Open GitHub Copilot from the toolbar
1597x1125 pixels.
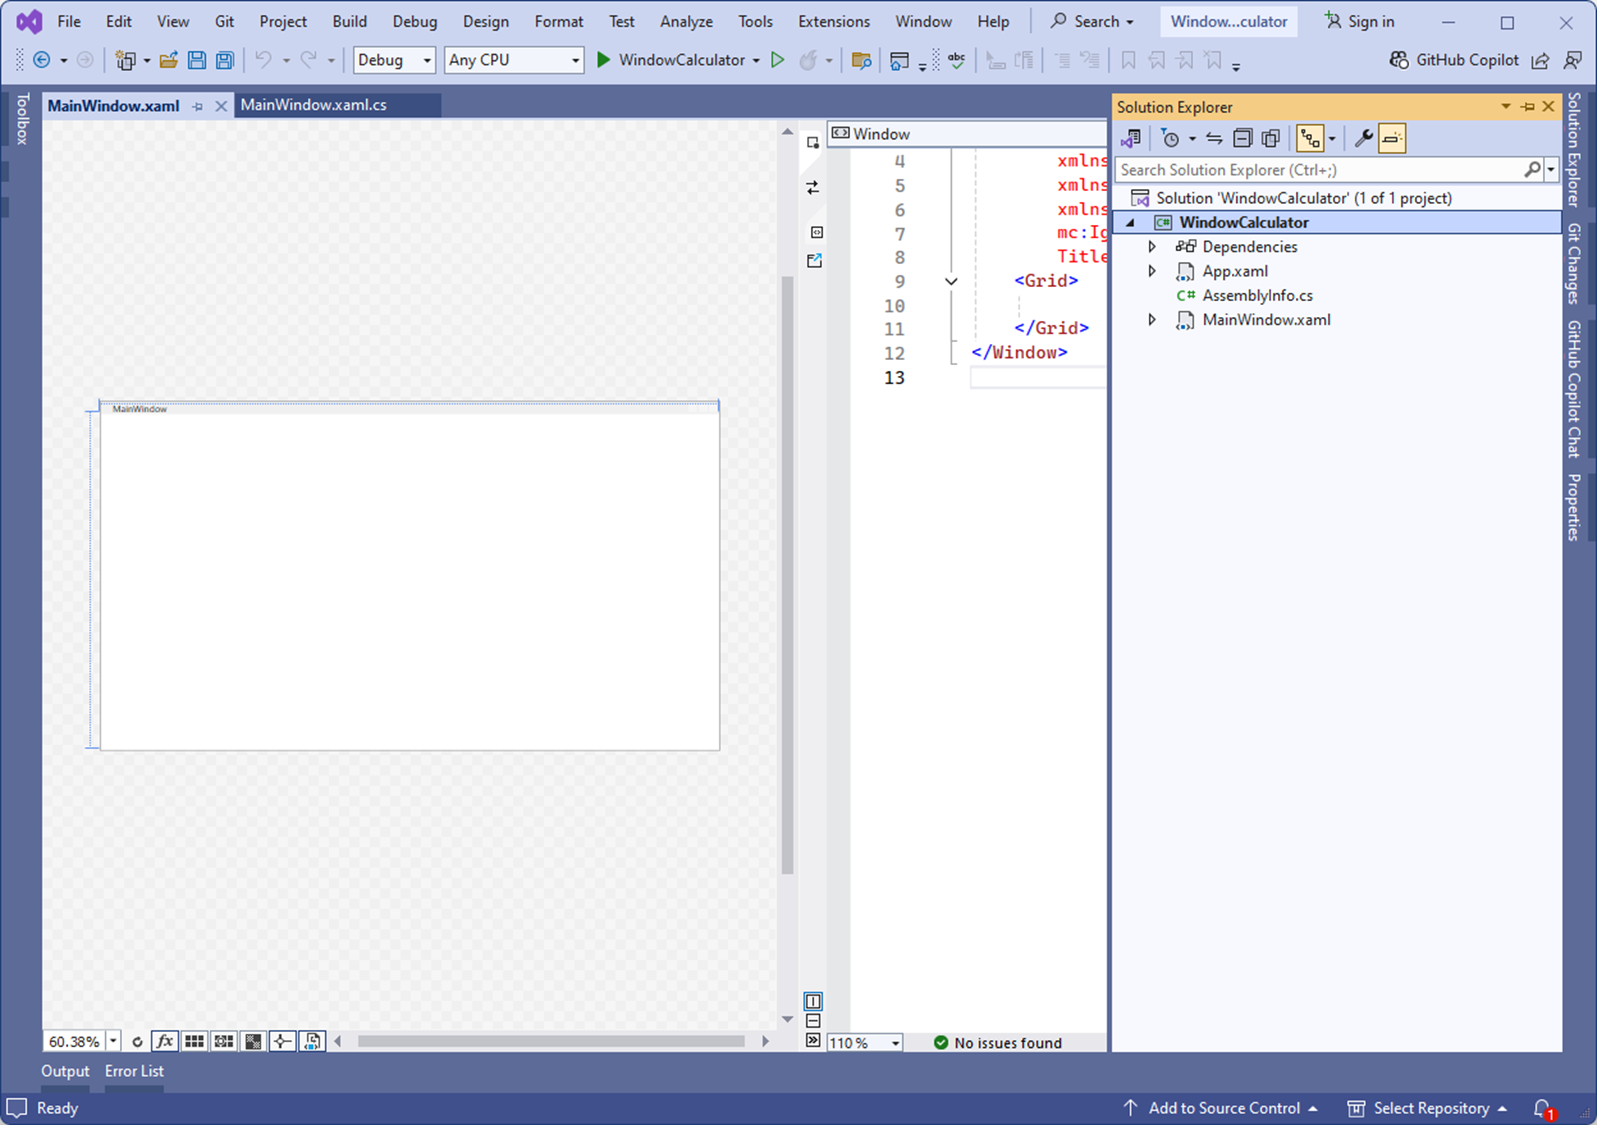click(1454, 60)
